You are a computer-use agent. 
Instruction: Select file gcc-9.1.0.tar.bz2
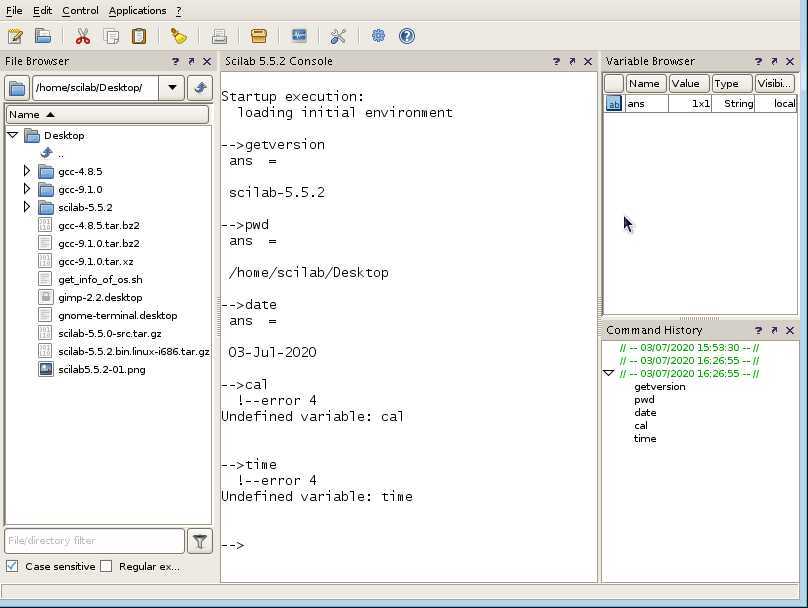98,243
